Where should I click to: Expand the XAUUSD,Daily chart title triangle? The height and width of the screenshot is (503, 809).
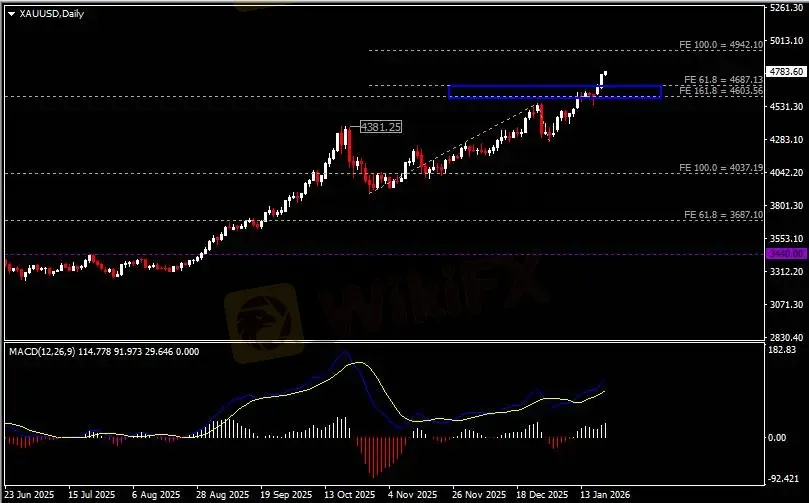pyautogui.click(x=11, y=14)
